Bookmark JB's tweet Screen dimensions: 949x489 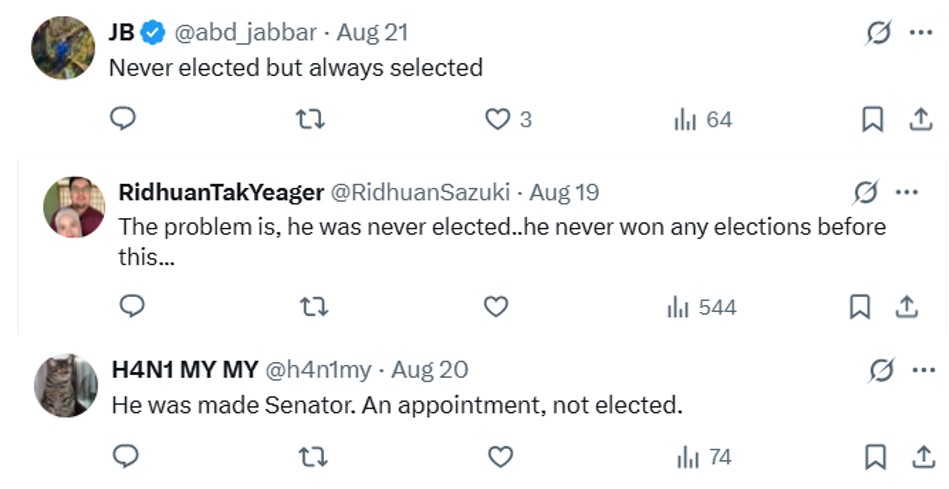872,120
